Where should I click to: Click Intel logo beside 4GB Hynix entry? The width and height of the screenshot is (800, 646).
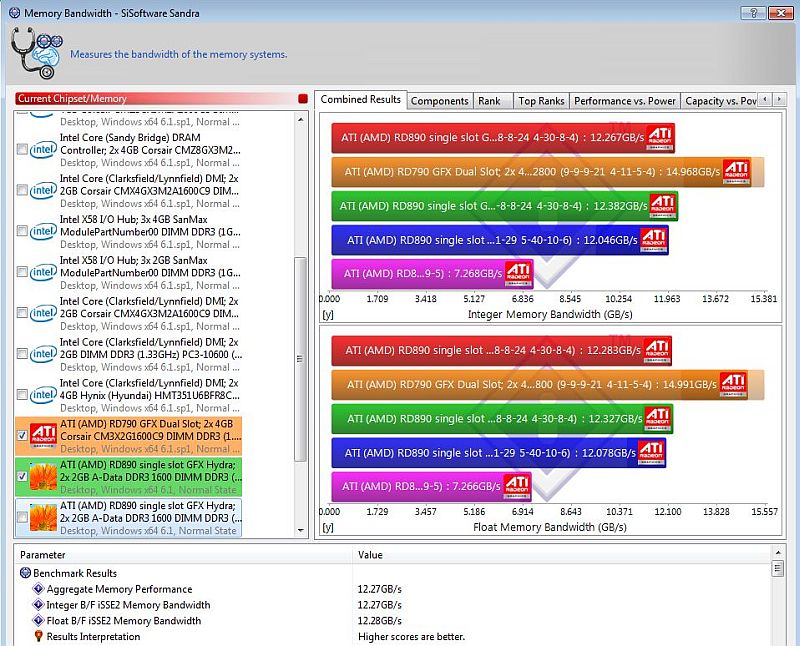pos(43,394)
